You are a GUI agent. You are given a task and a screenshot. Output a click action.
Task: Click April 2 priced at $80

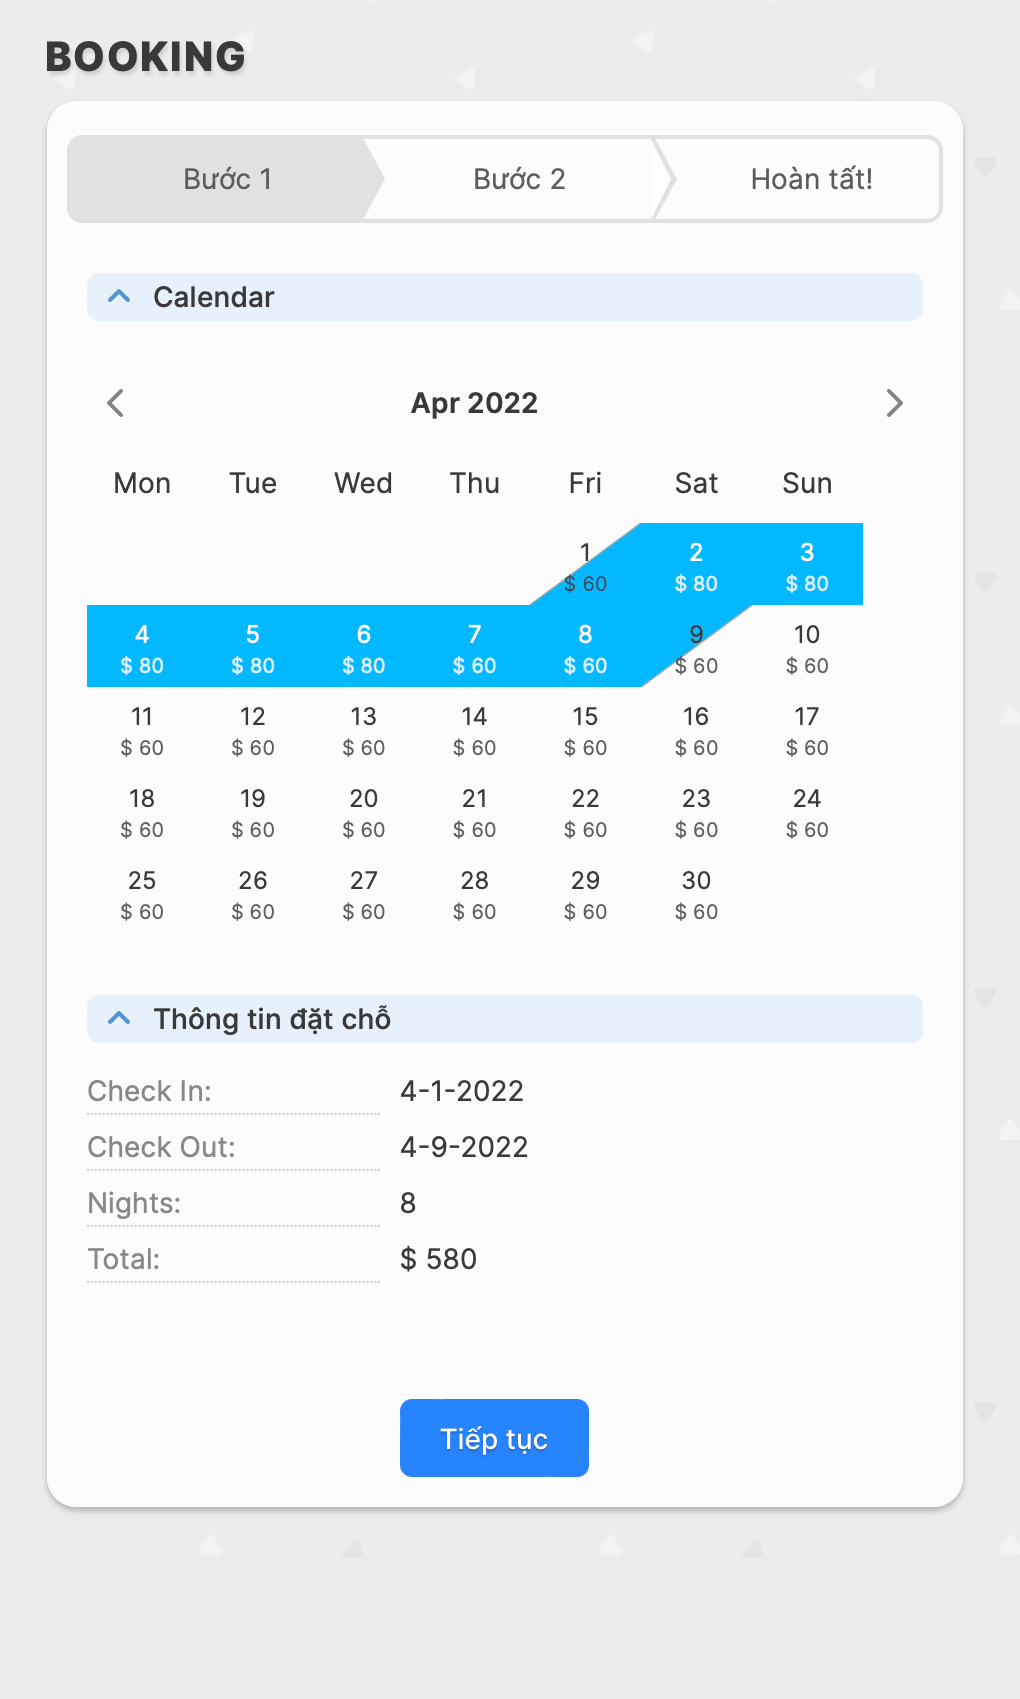click(696, 565)
